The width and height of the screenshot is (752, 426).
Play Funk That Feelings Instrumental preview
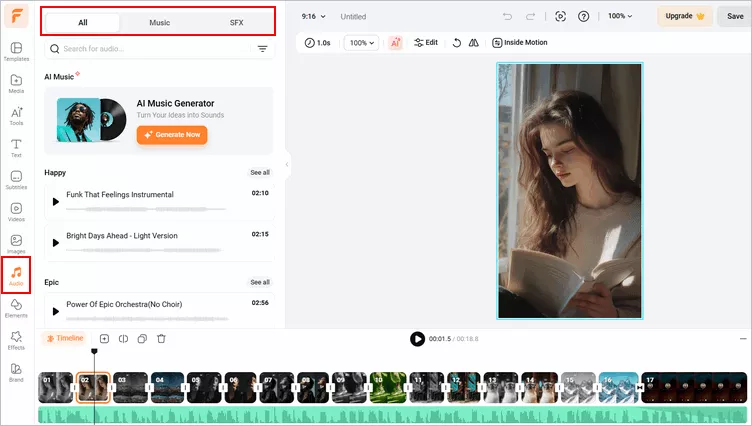(56, 202)
